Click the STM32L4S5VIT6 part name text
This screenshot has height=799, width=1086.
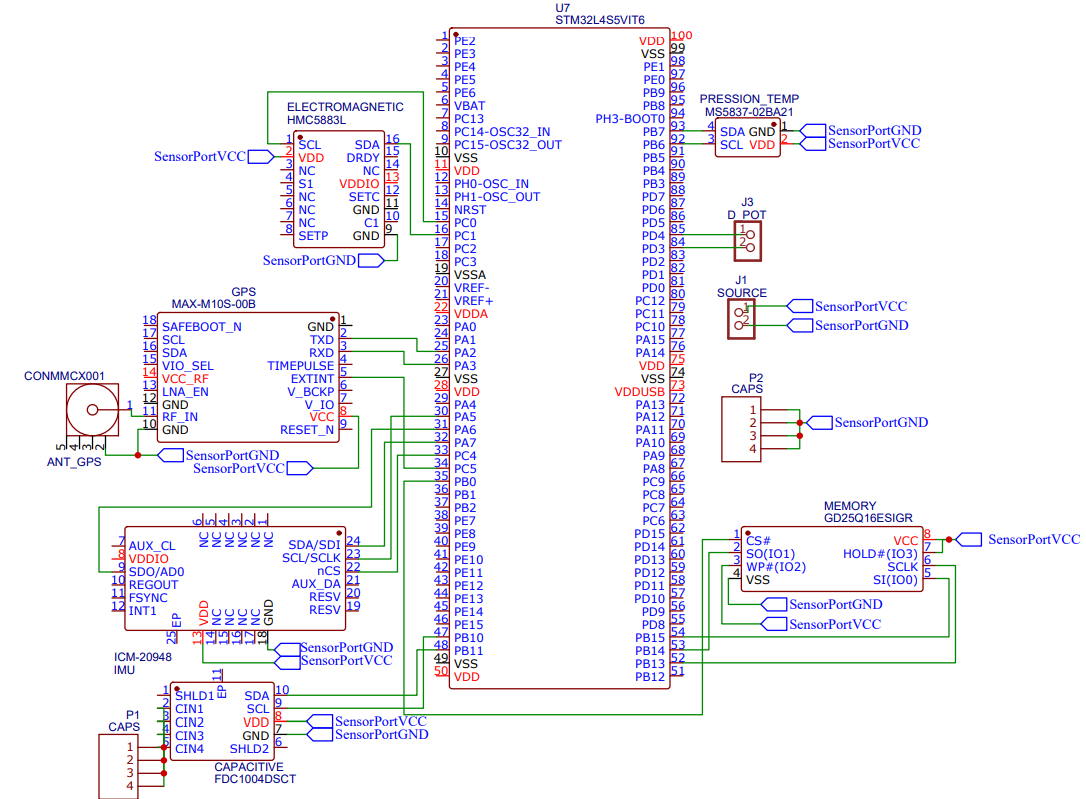click(599, 20)
